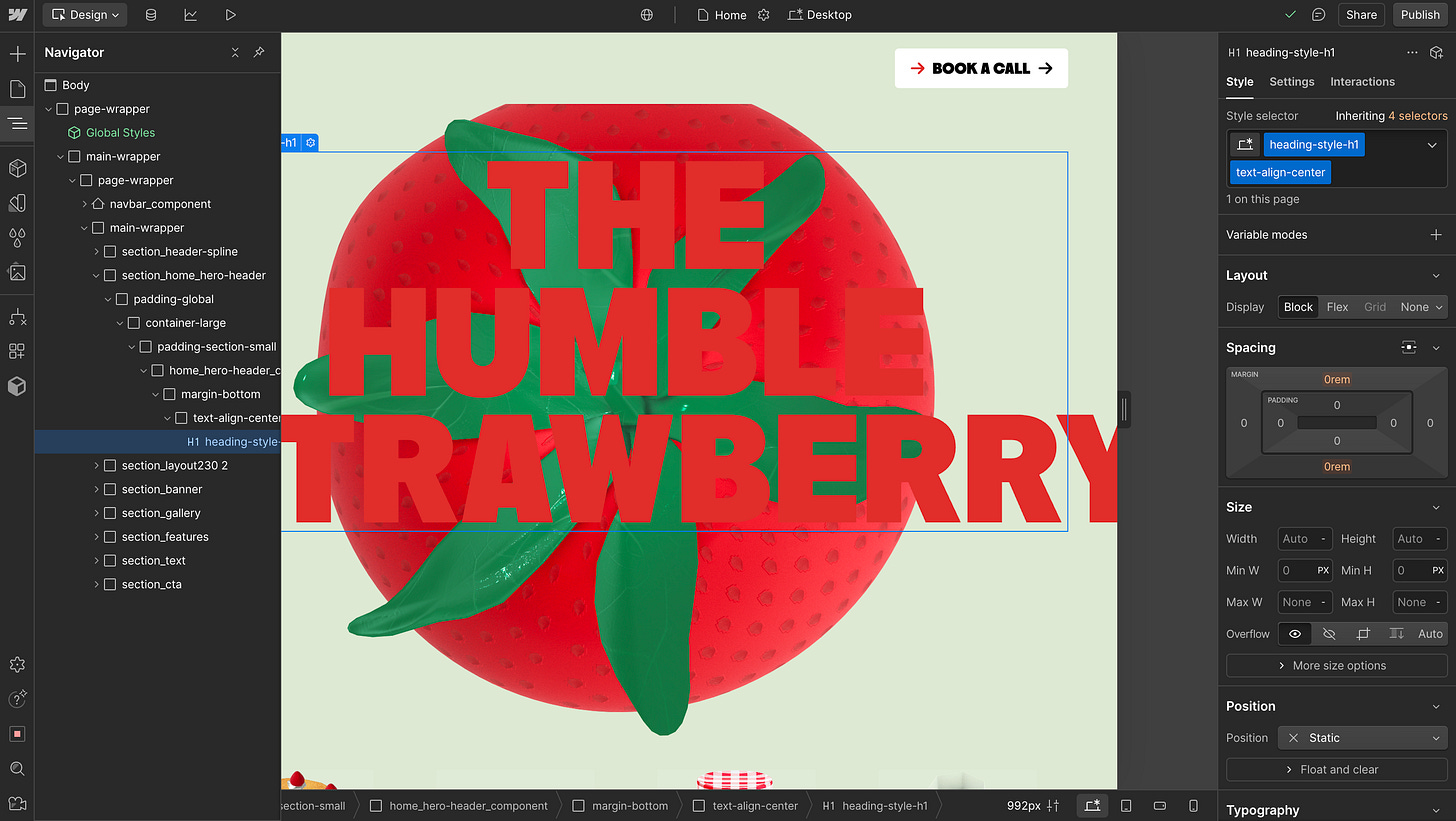This screenshot has height=821, width=1456.
Task: Start preview with the play icon
Action: 231,15
